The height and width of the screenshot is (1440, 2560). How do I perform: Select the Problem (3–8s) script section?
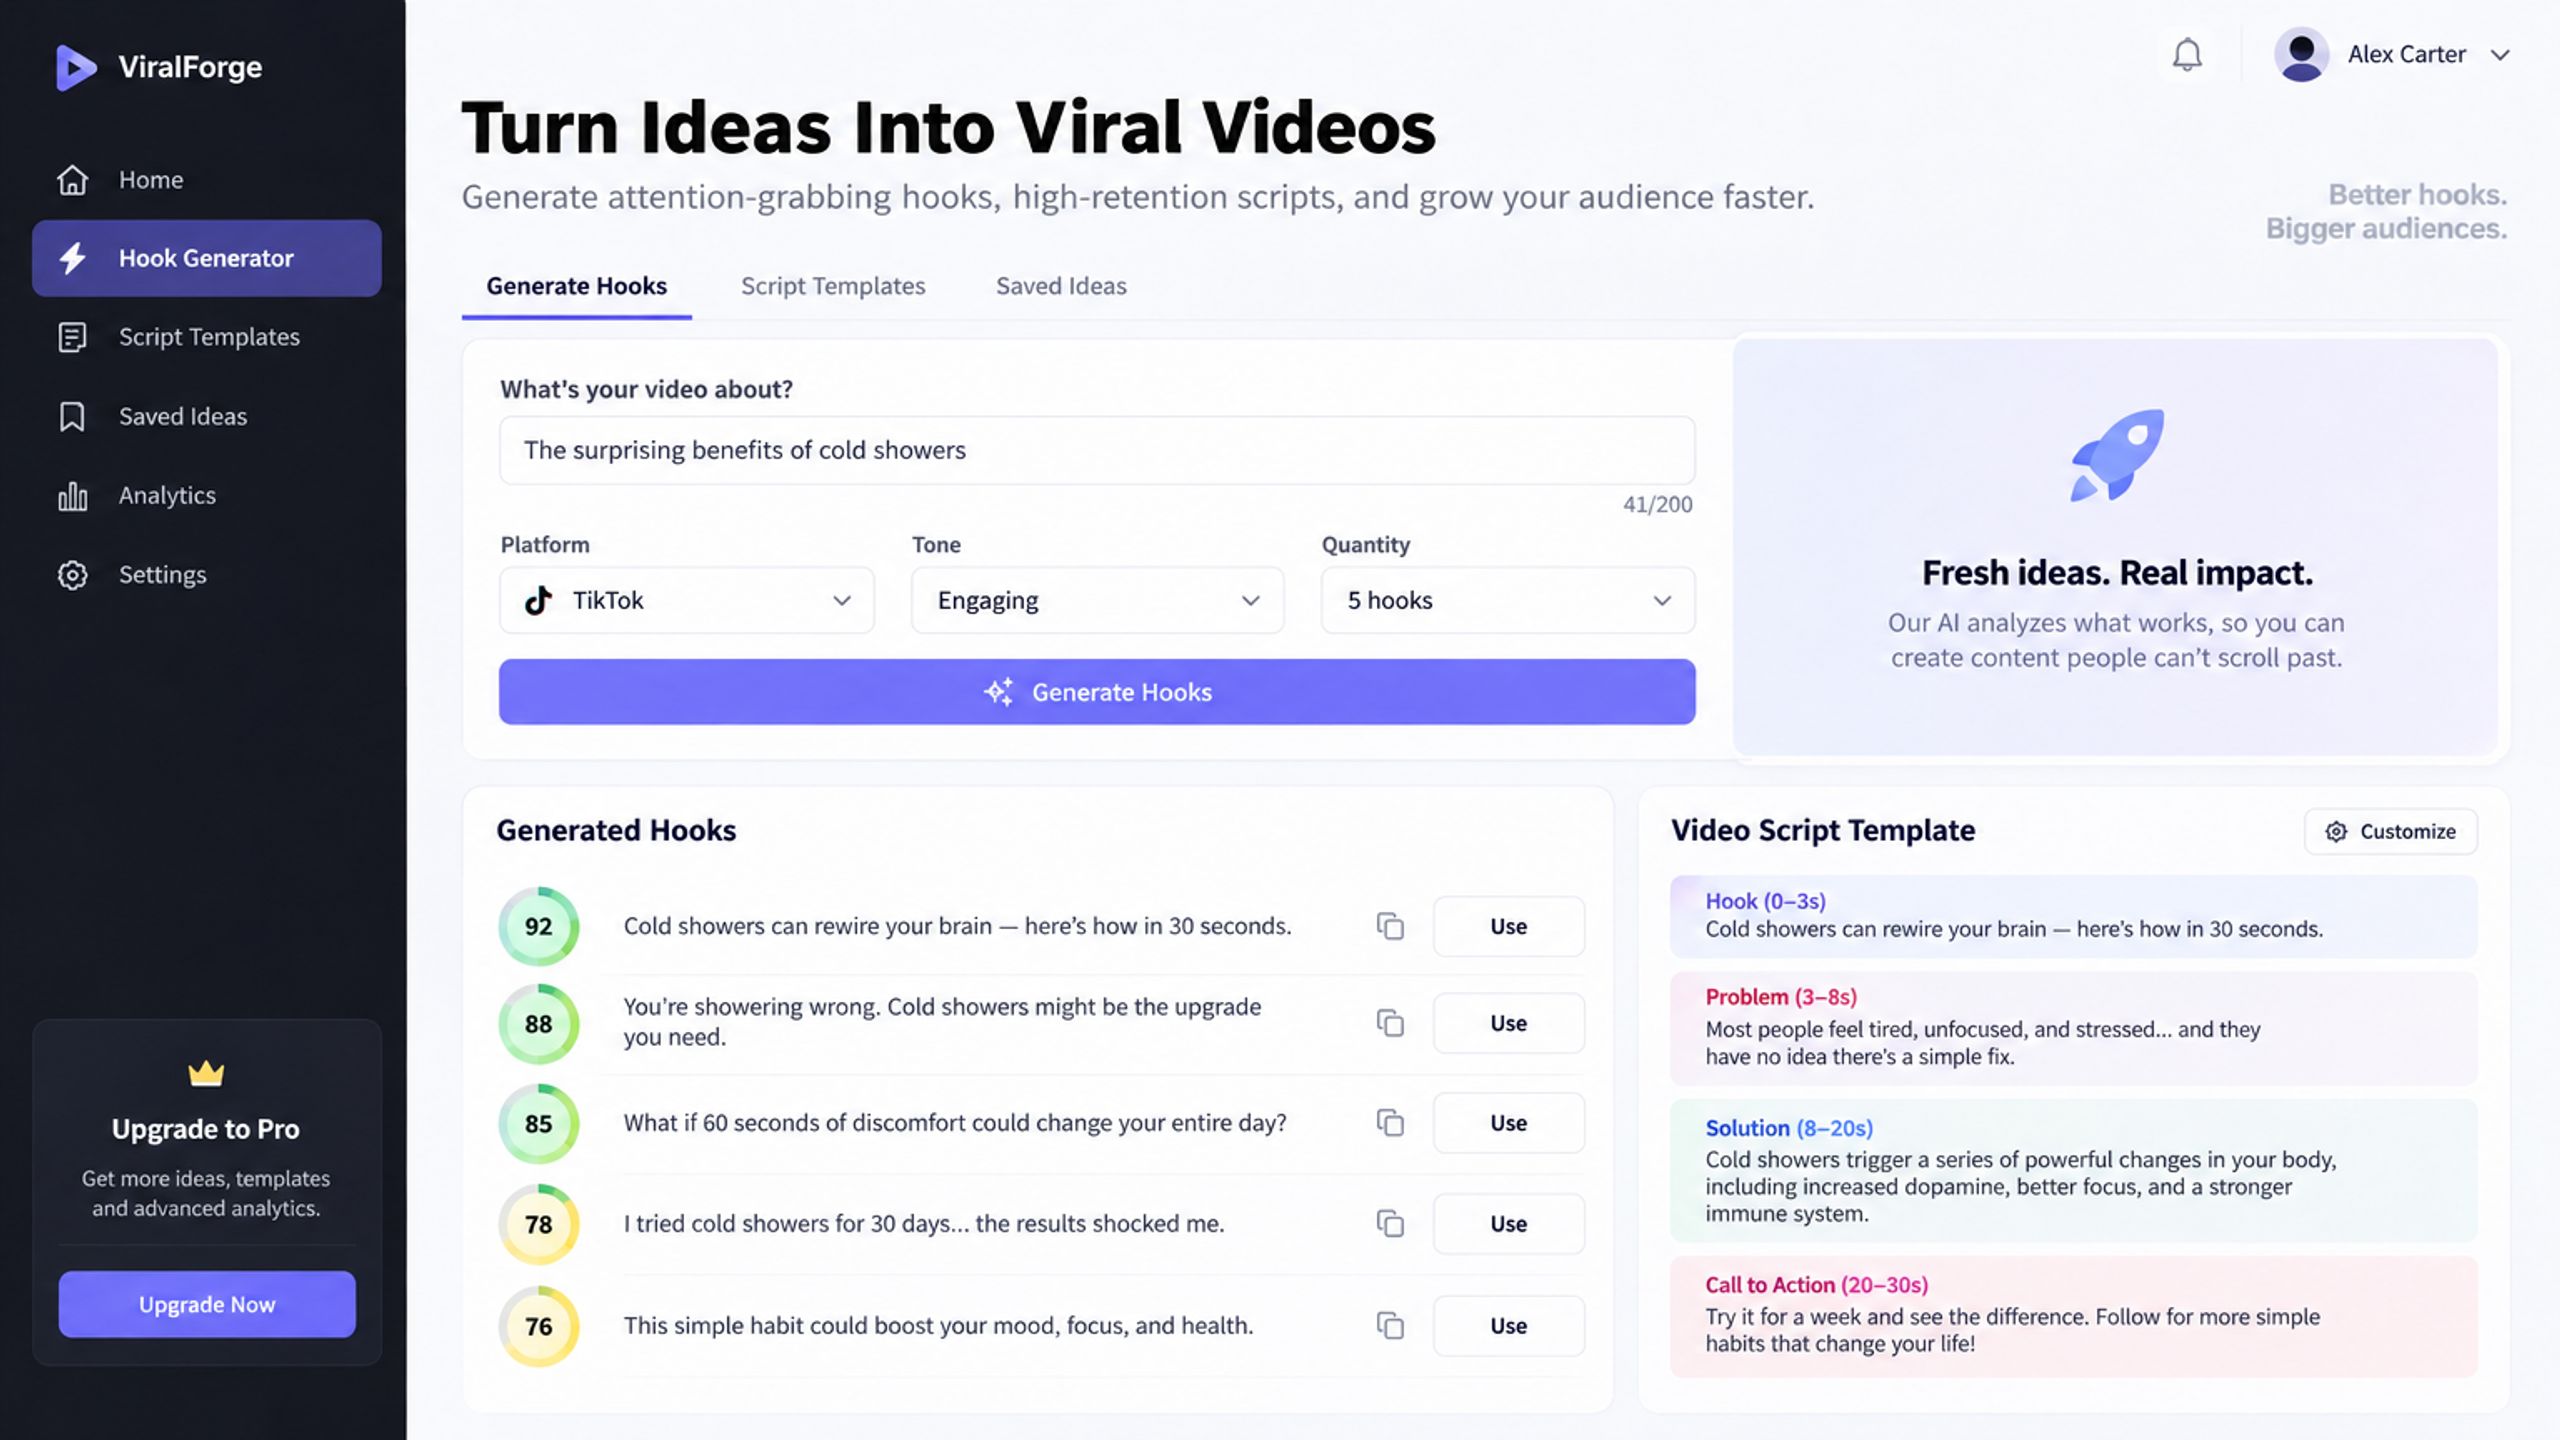(2074, 1028)
